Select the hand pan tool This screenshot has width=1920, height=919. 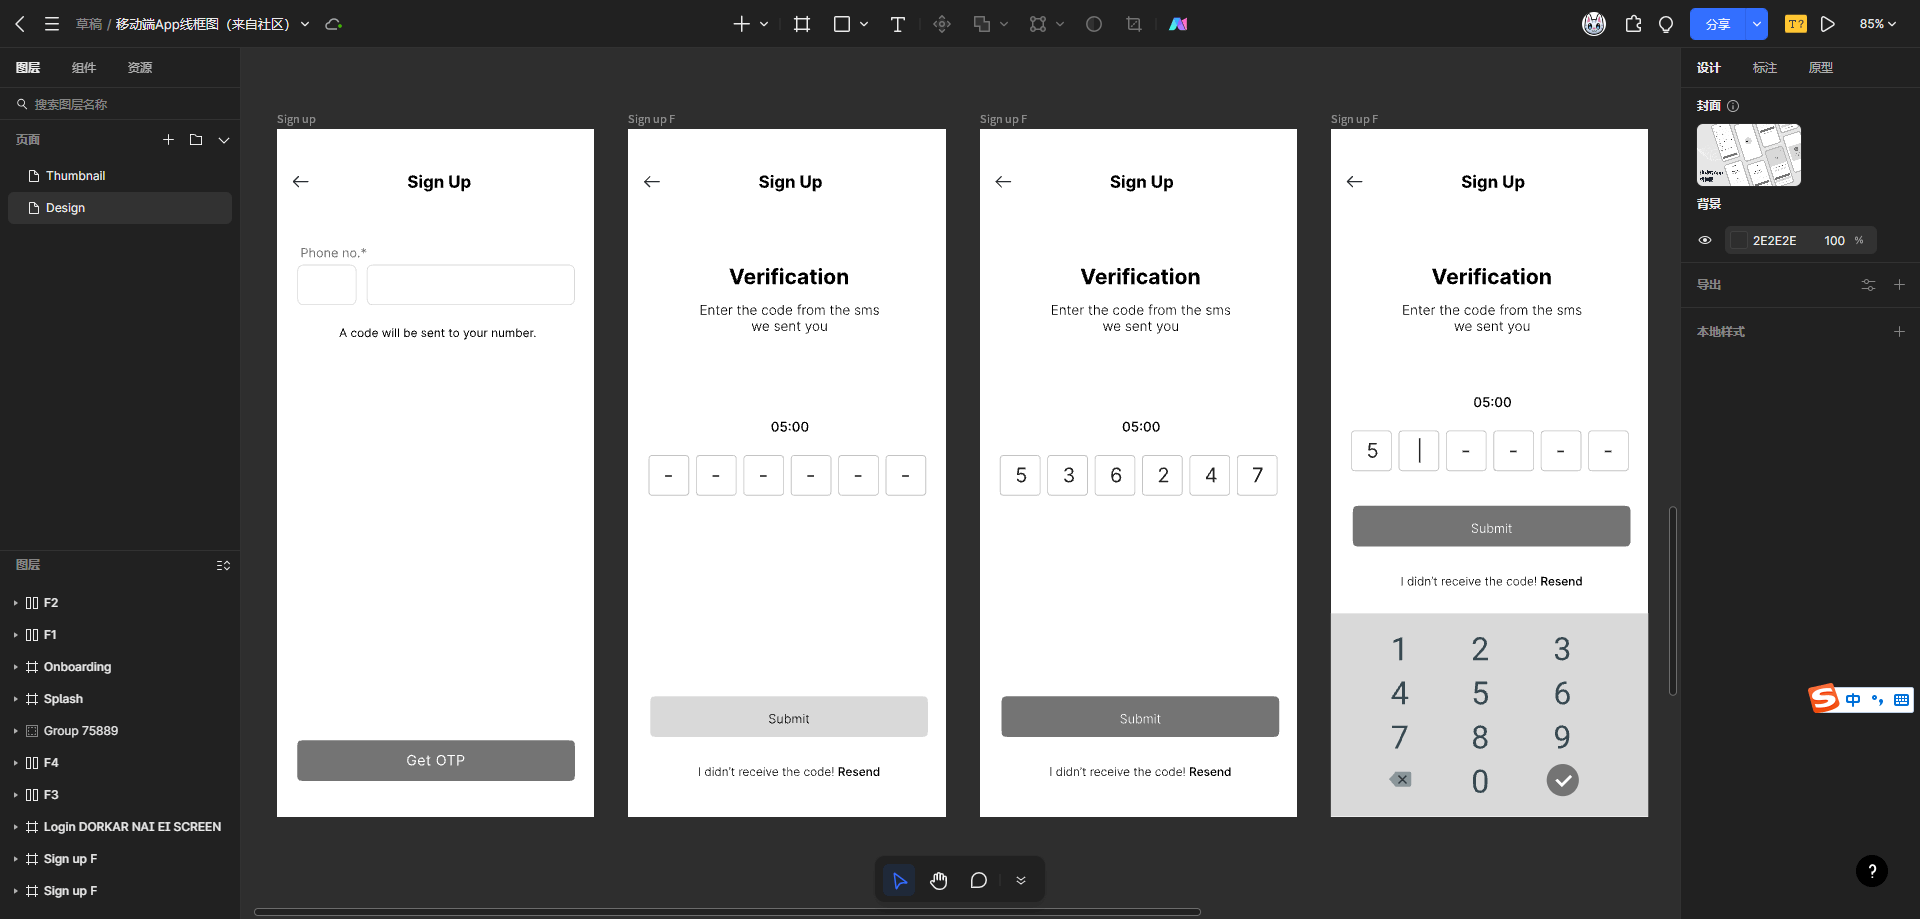(x=939, y=880)
